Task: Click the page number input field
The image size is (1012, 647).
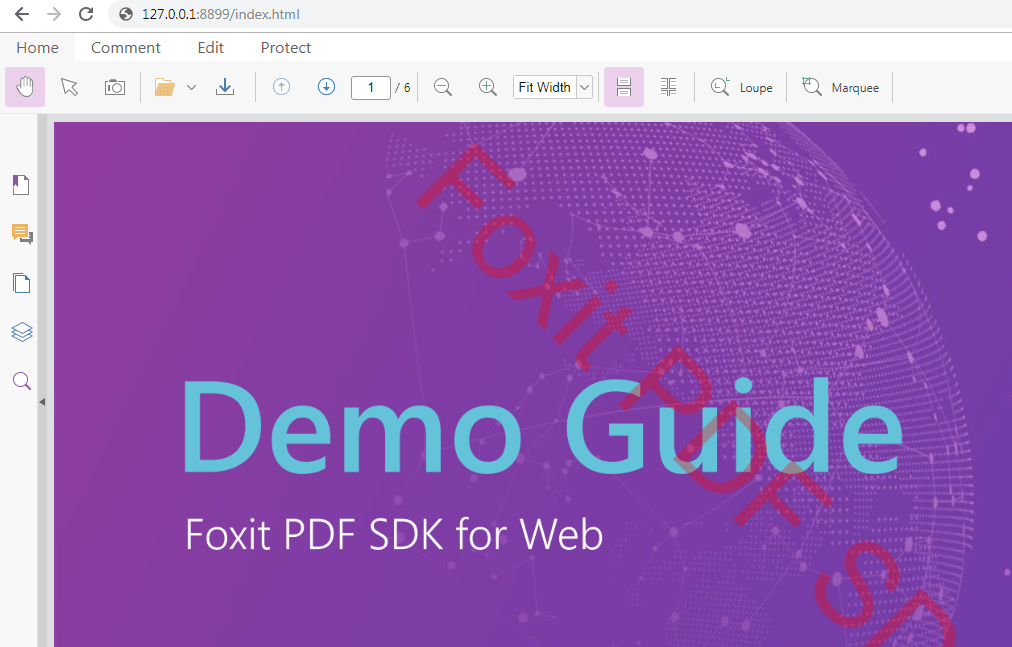Action: tap(370, 87)
